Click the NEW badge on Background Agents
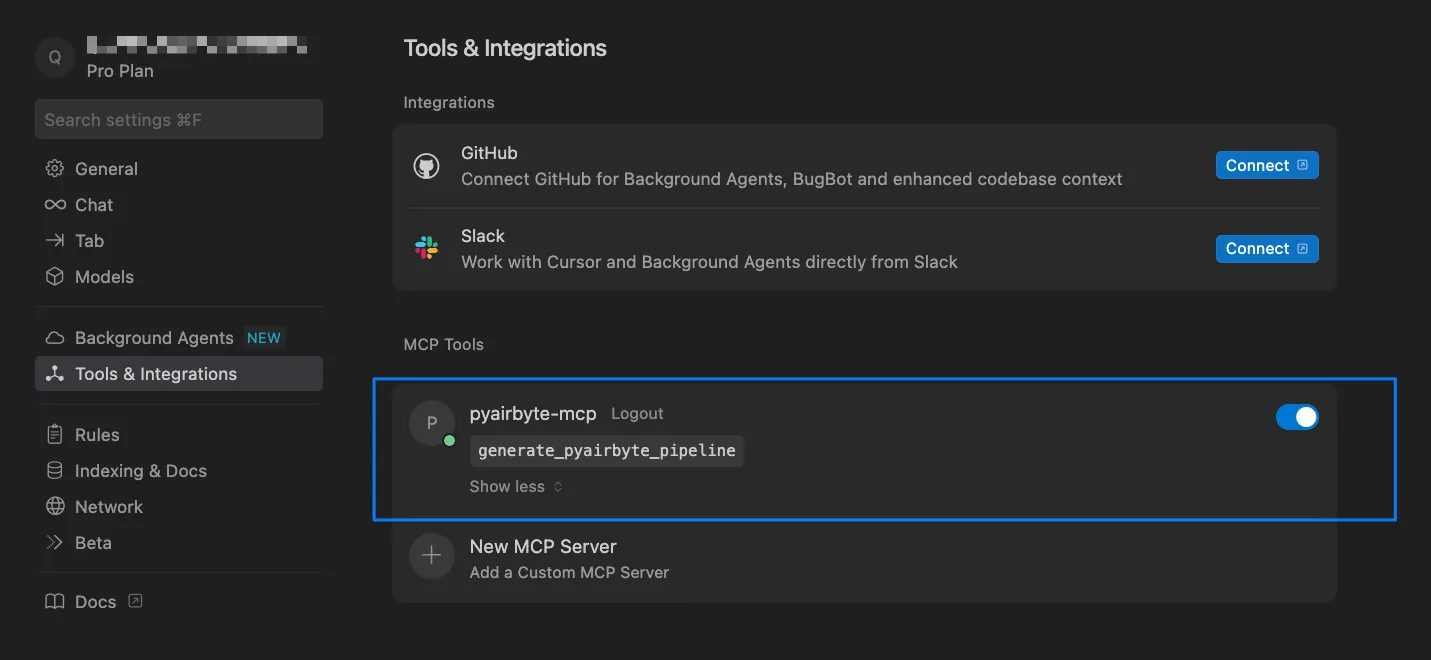The image size is (1431, 660). pyautogui.click(x=264, y=338)
